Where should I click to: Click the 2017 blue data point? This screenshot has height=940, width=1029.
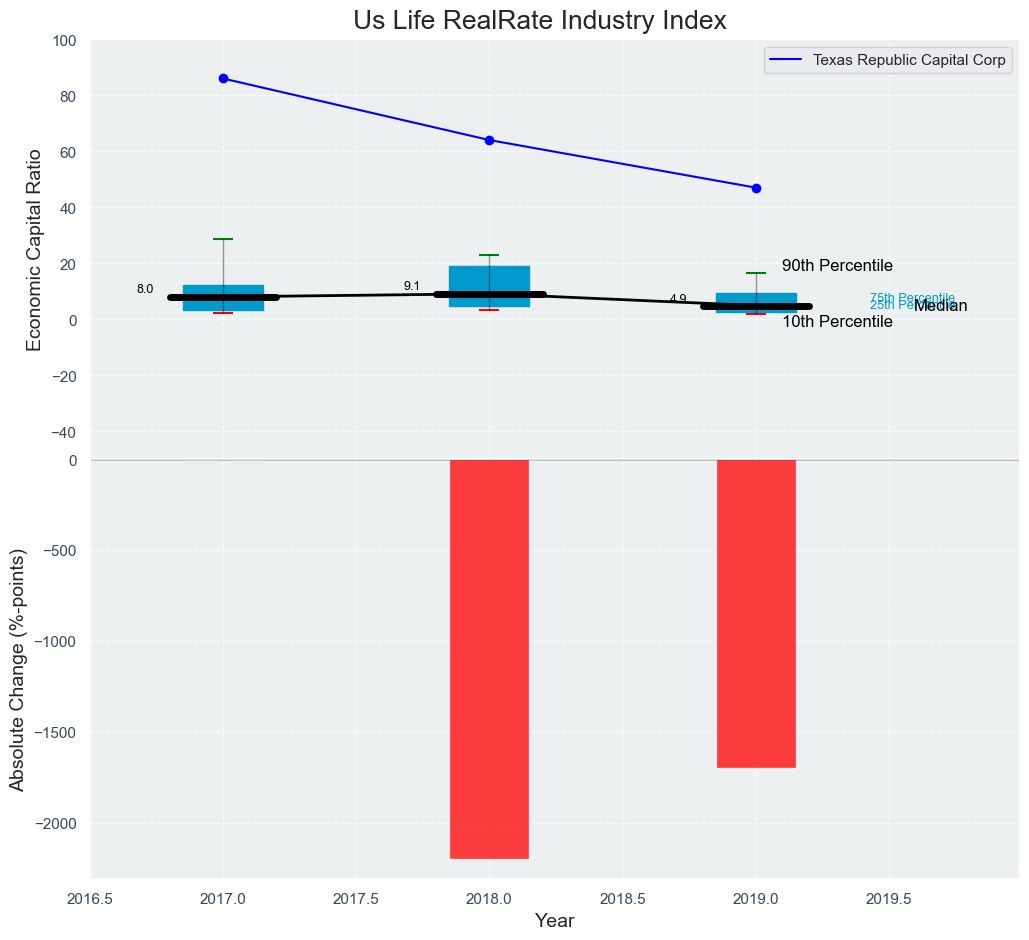pyautogui.click(x=223, y=78)
